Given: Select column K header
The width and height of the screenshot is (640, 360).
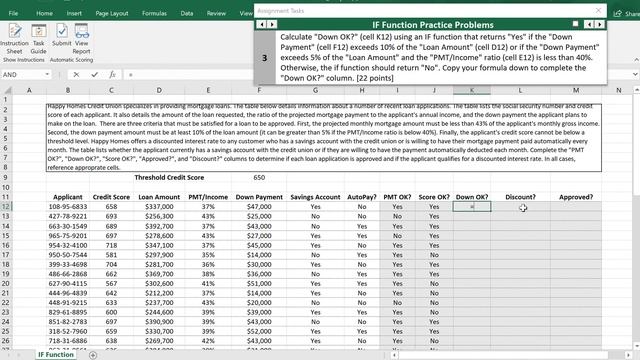Looking at the screenshot, I should point(472,90).
